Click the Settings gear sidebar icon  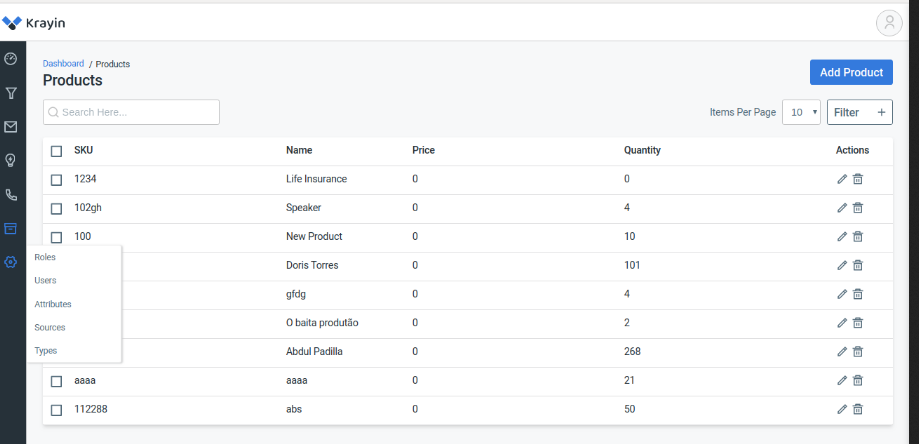point(11,262)
